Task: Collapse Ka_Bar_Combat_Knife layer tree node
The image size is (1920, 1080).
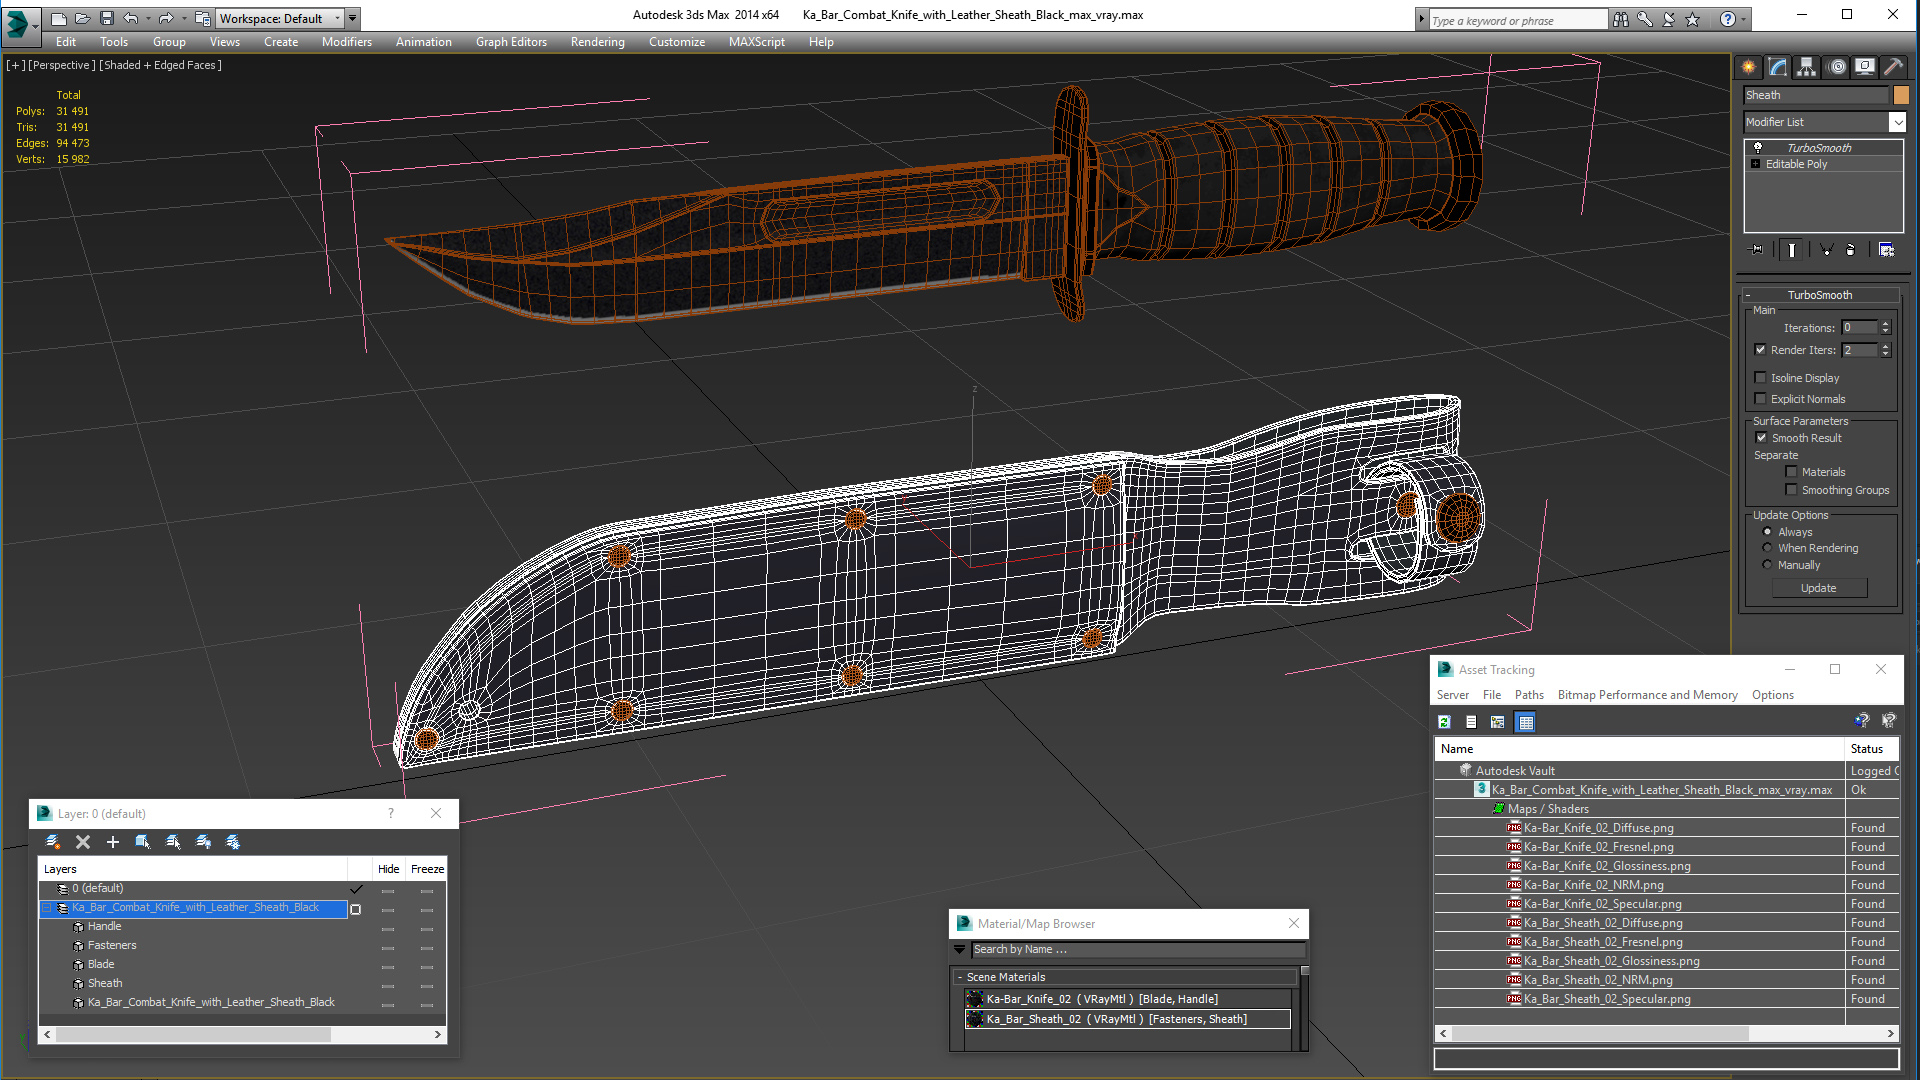Action: pyautogui.click(x=46, y=908)
